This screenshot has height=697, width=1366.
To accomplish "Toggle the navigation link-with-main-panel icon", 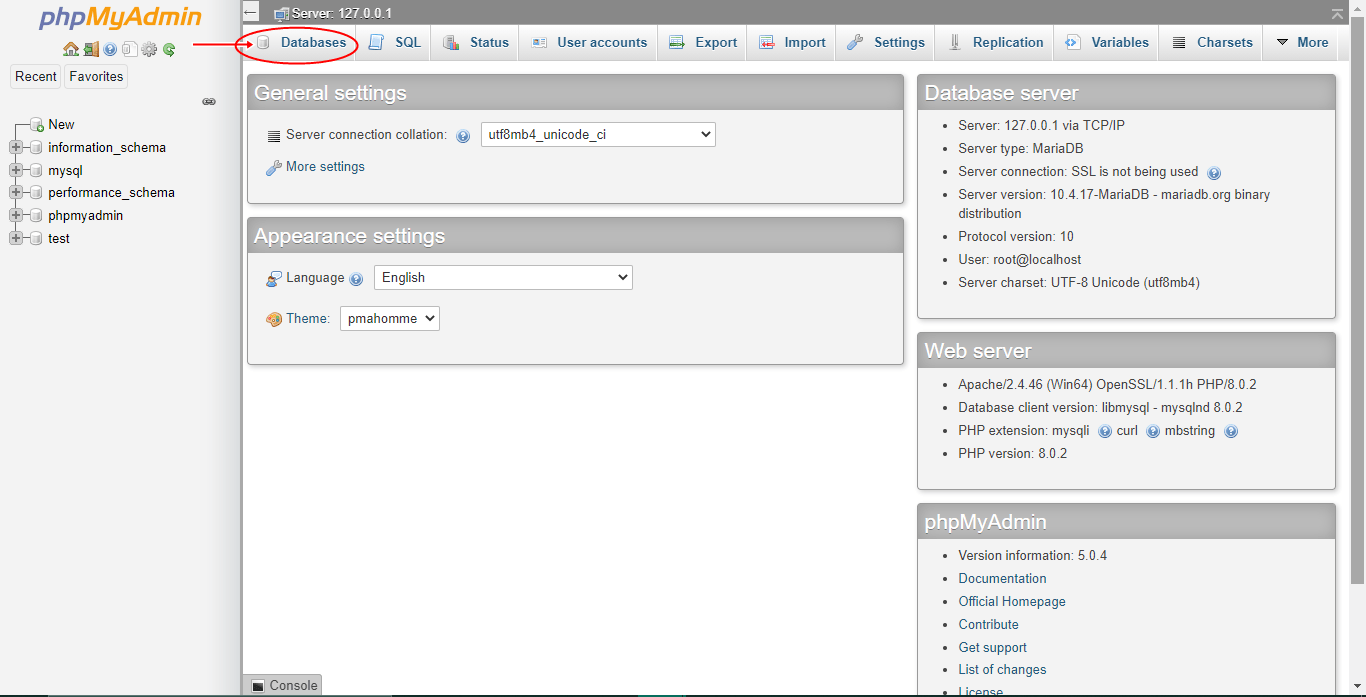I will [209, 101].
